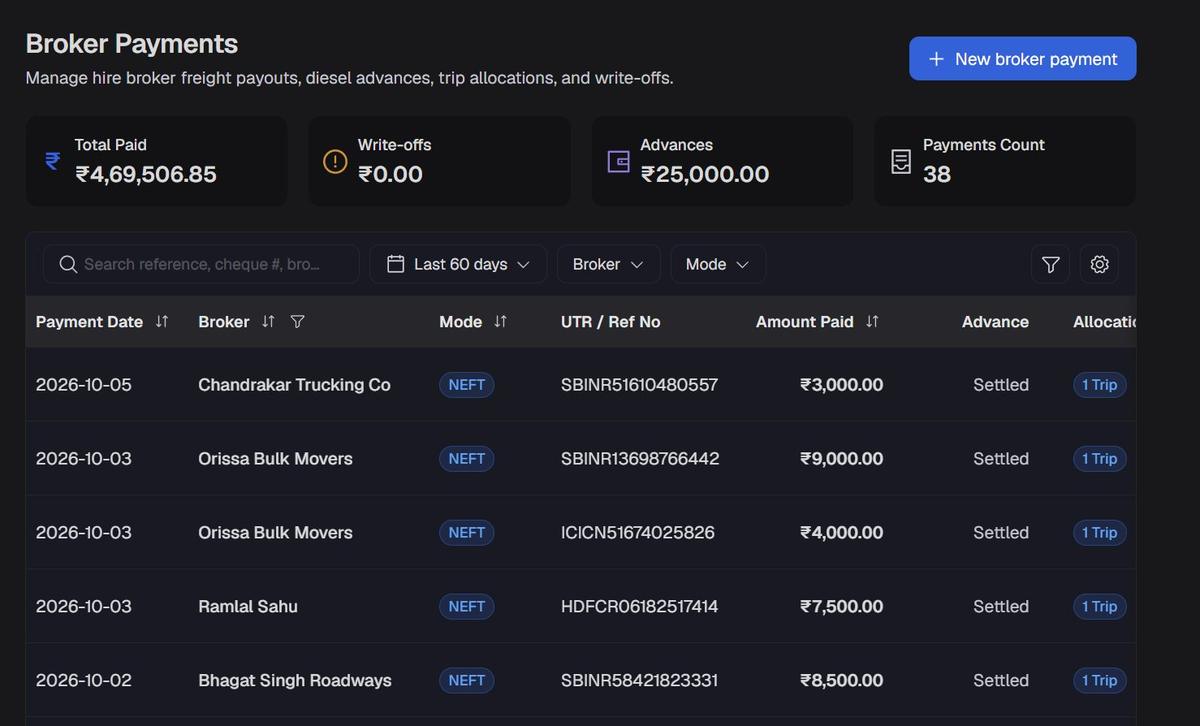Click the wallet icon on Advances card
Image resolution: width=1200 pixels, height=726 pixels.
[x=619, y=161]
